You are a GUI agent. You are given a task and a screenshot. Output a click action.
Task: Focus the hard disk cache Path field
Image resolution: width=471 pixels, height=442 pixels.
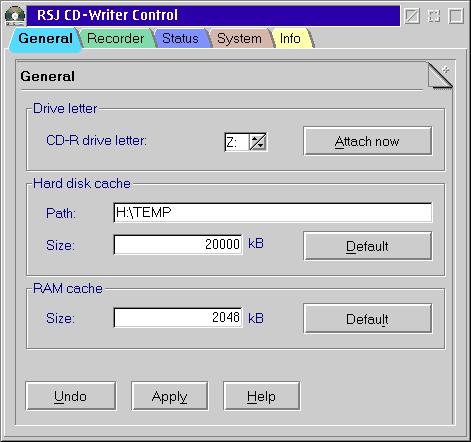[x=273, y=212]
